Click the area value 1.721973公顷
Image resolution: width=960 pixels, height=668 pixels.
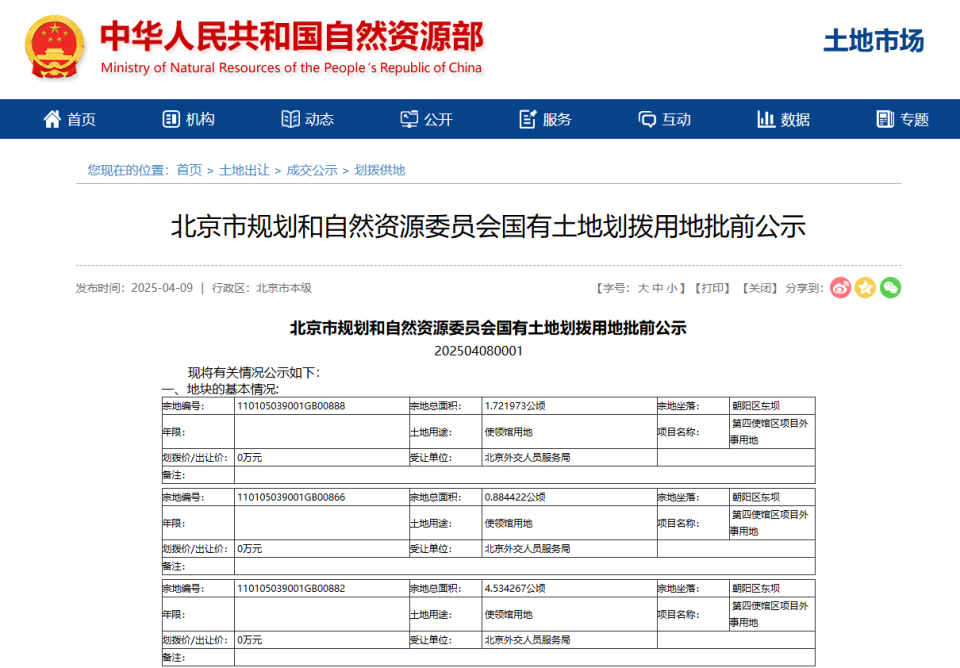pyautogui.click(x=515, y=406)
